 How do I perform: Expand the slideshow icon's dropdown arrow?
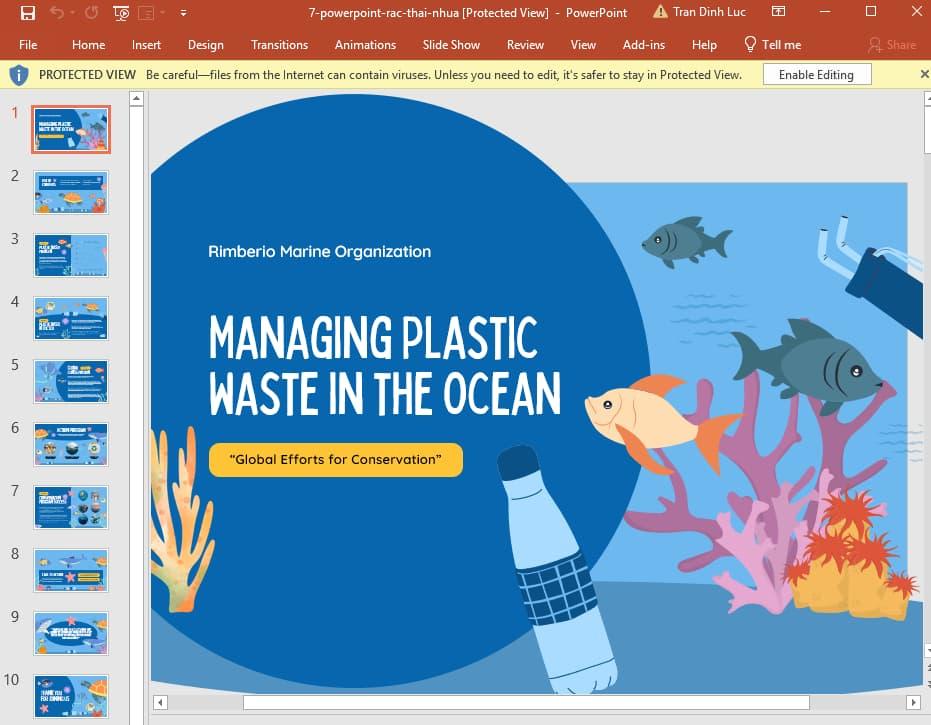(x=161, y=12)
